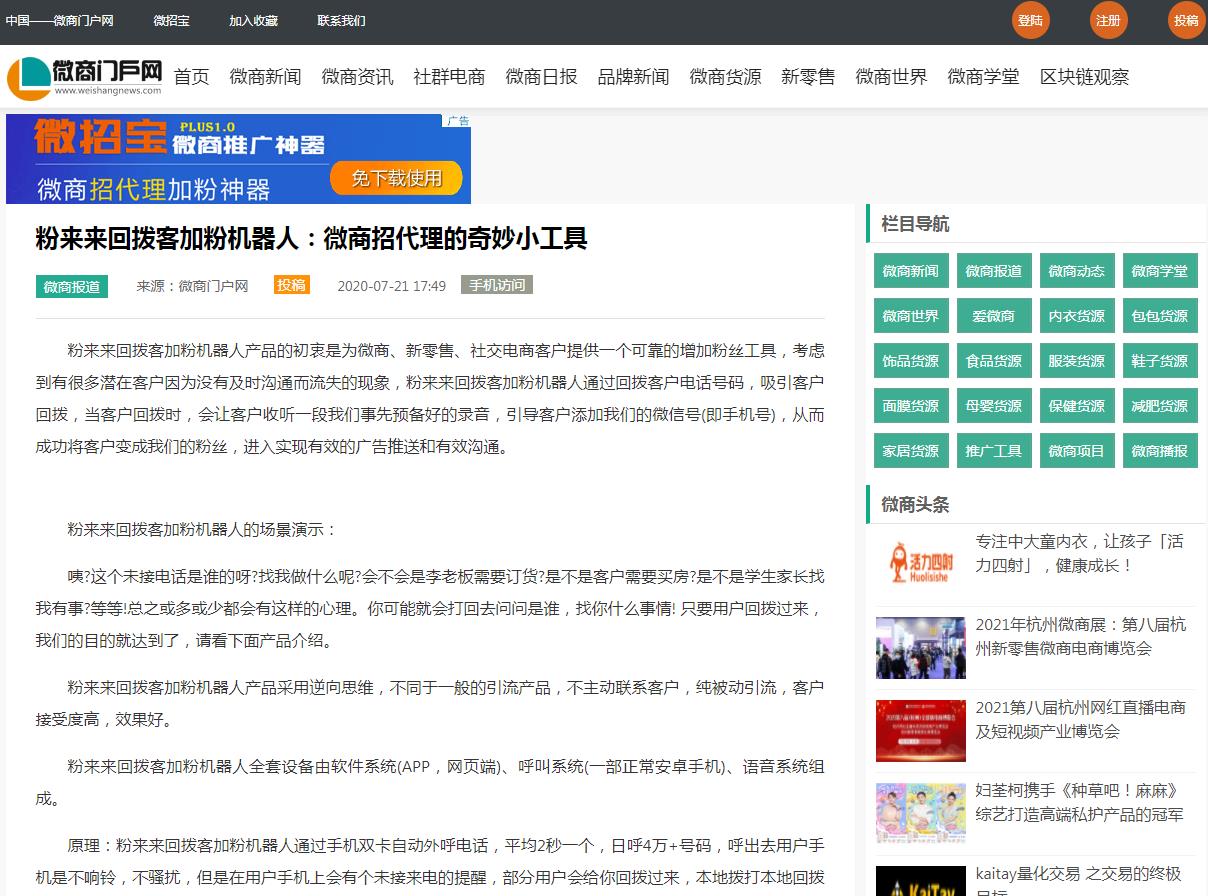Open 品牌新闻 navigation item

(x=633, y=77)
